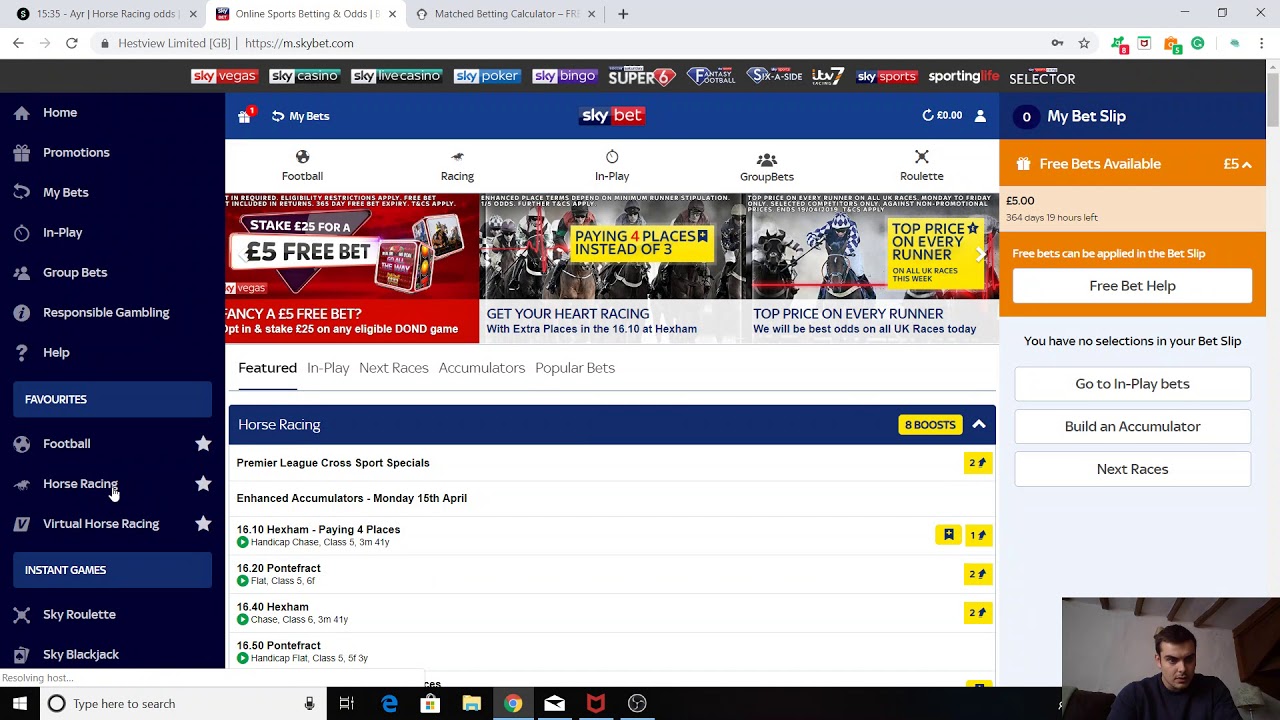The height and width of the screenshot is (720, 1280).
Task: Open Sky Casino brand logo
Action: (305, 77)
